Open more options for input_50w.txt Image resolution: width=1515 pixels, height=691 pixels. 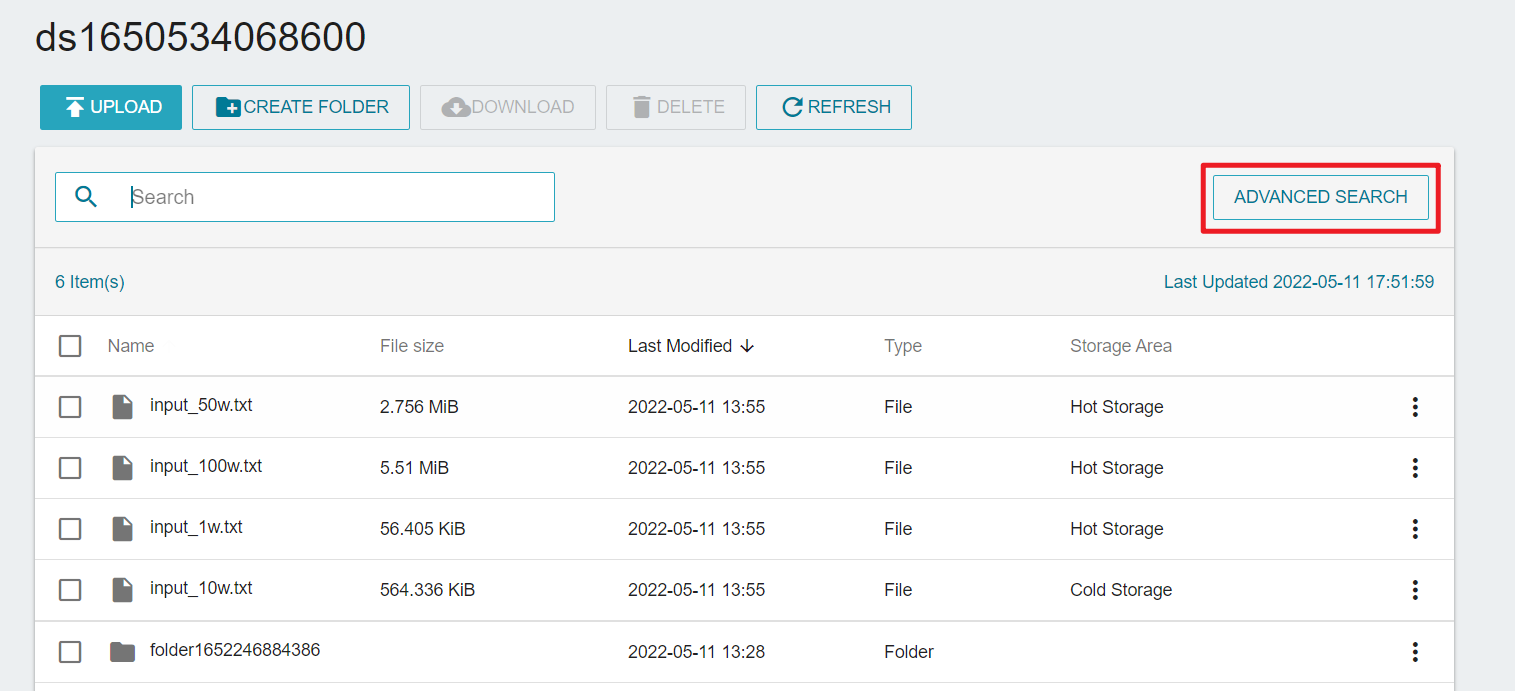[1414, 407]
